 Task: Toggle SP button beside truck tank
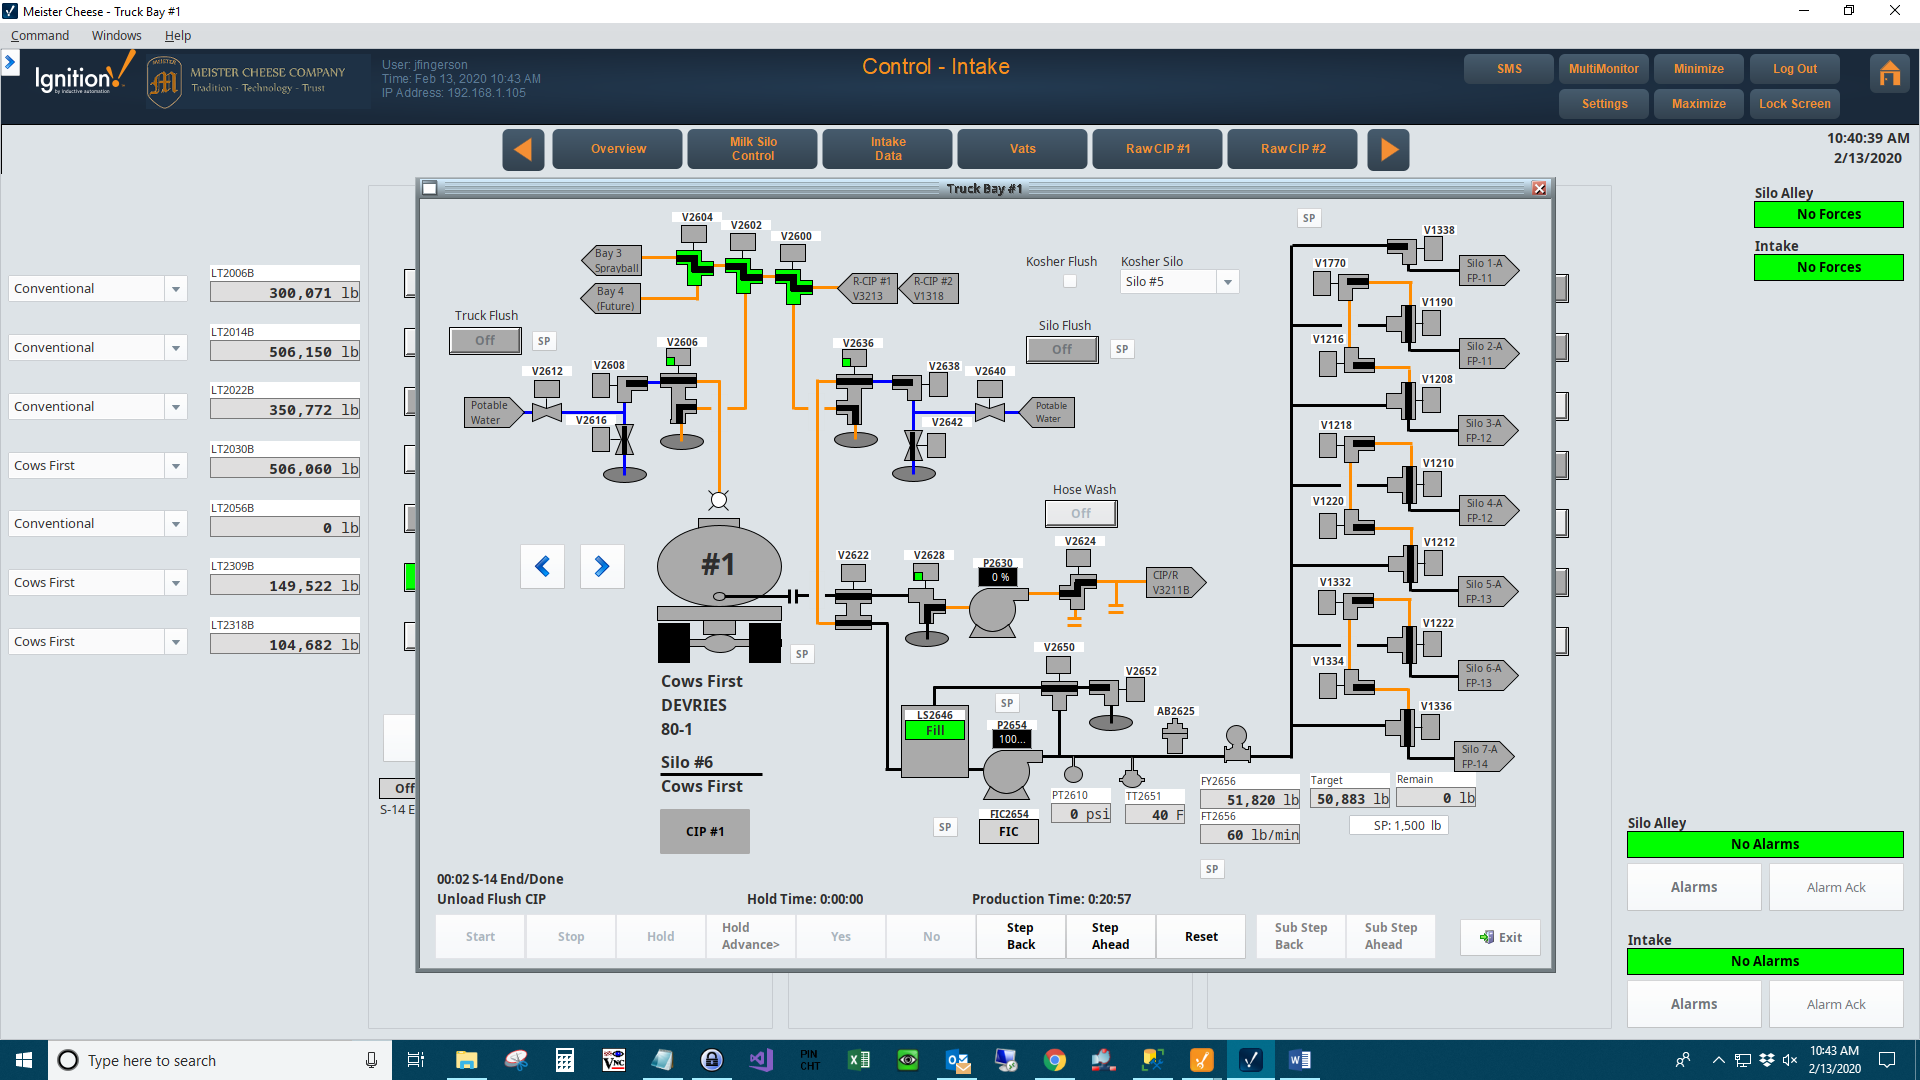coord(802,654)
